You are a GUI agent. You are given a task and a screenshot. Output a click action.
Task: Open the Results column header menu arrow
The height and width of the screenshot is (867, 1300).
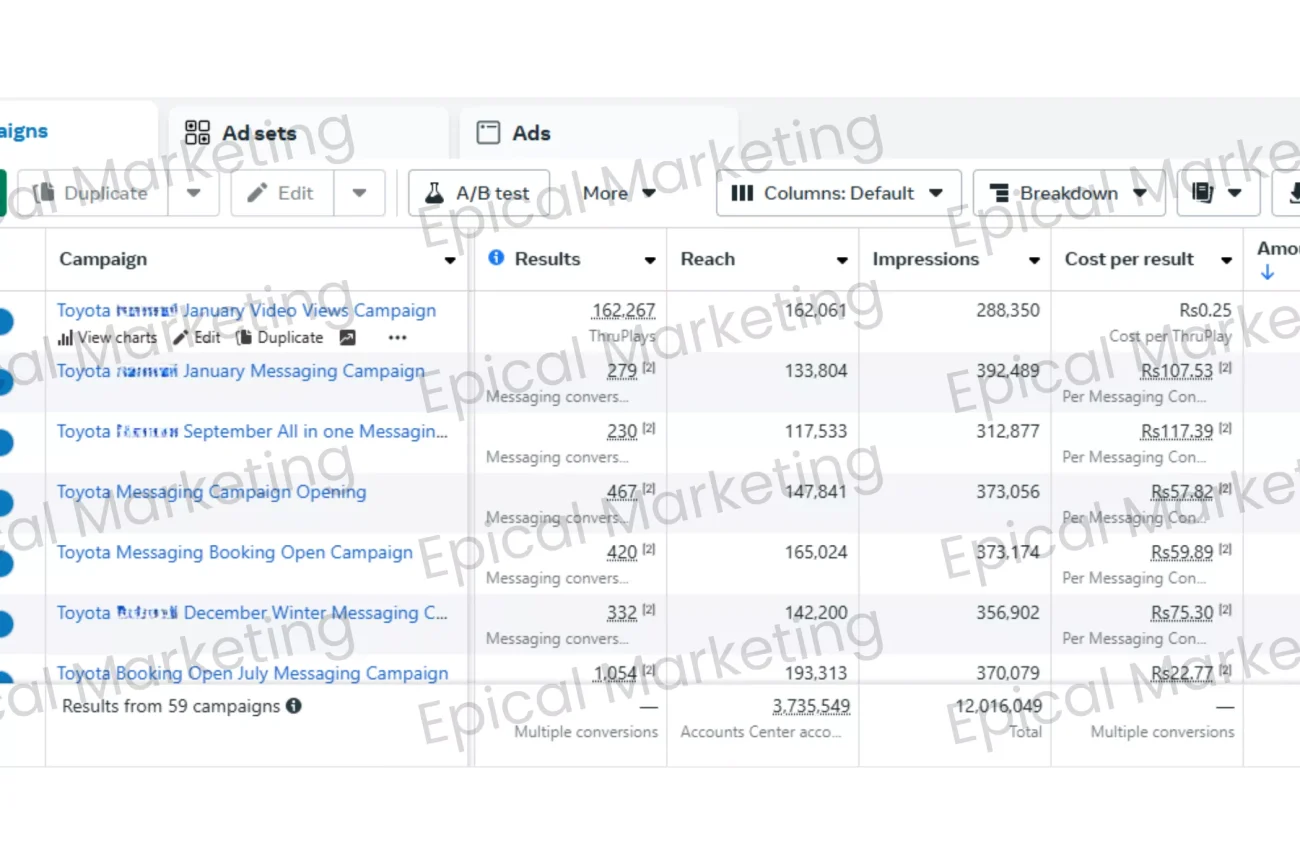point(650,260)
